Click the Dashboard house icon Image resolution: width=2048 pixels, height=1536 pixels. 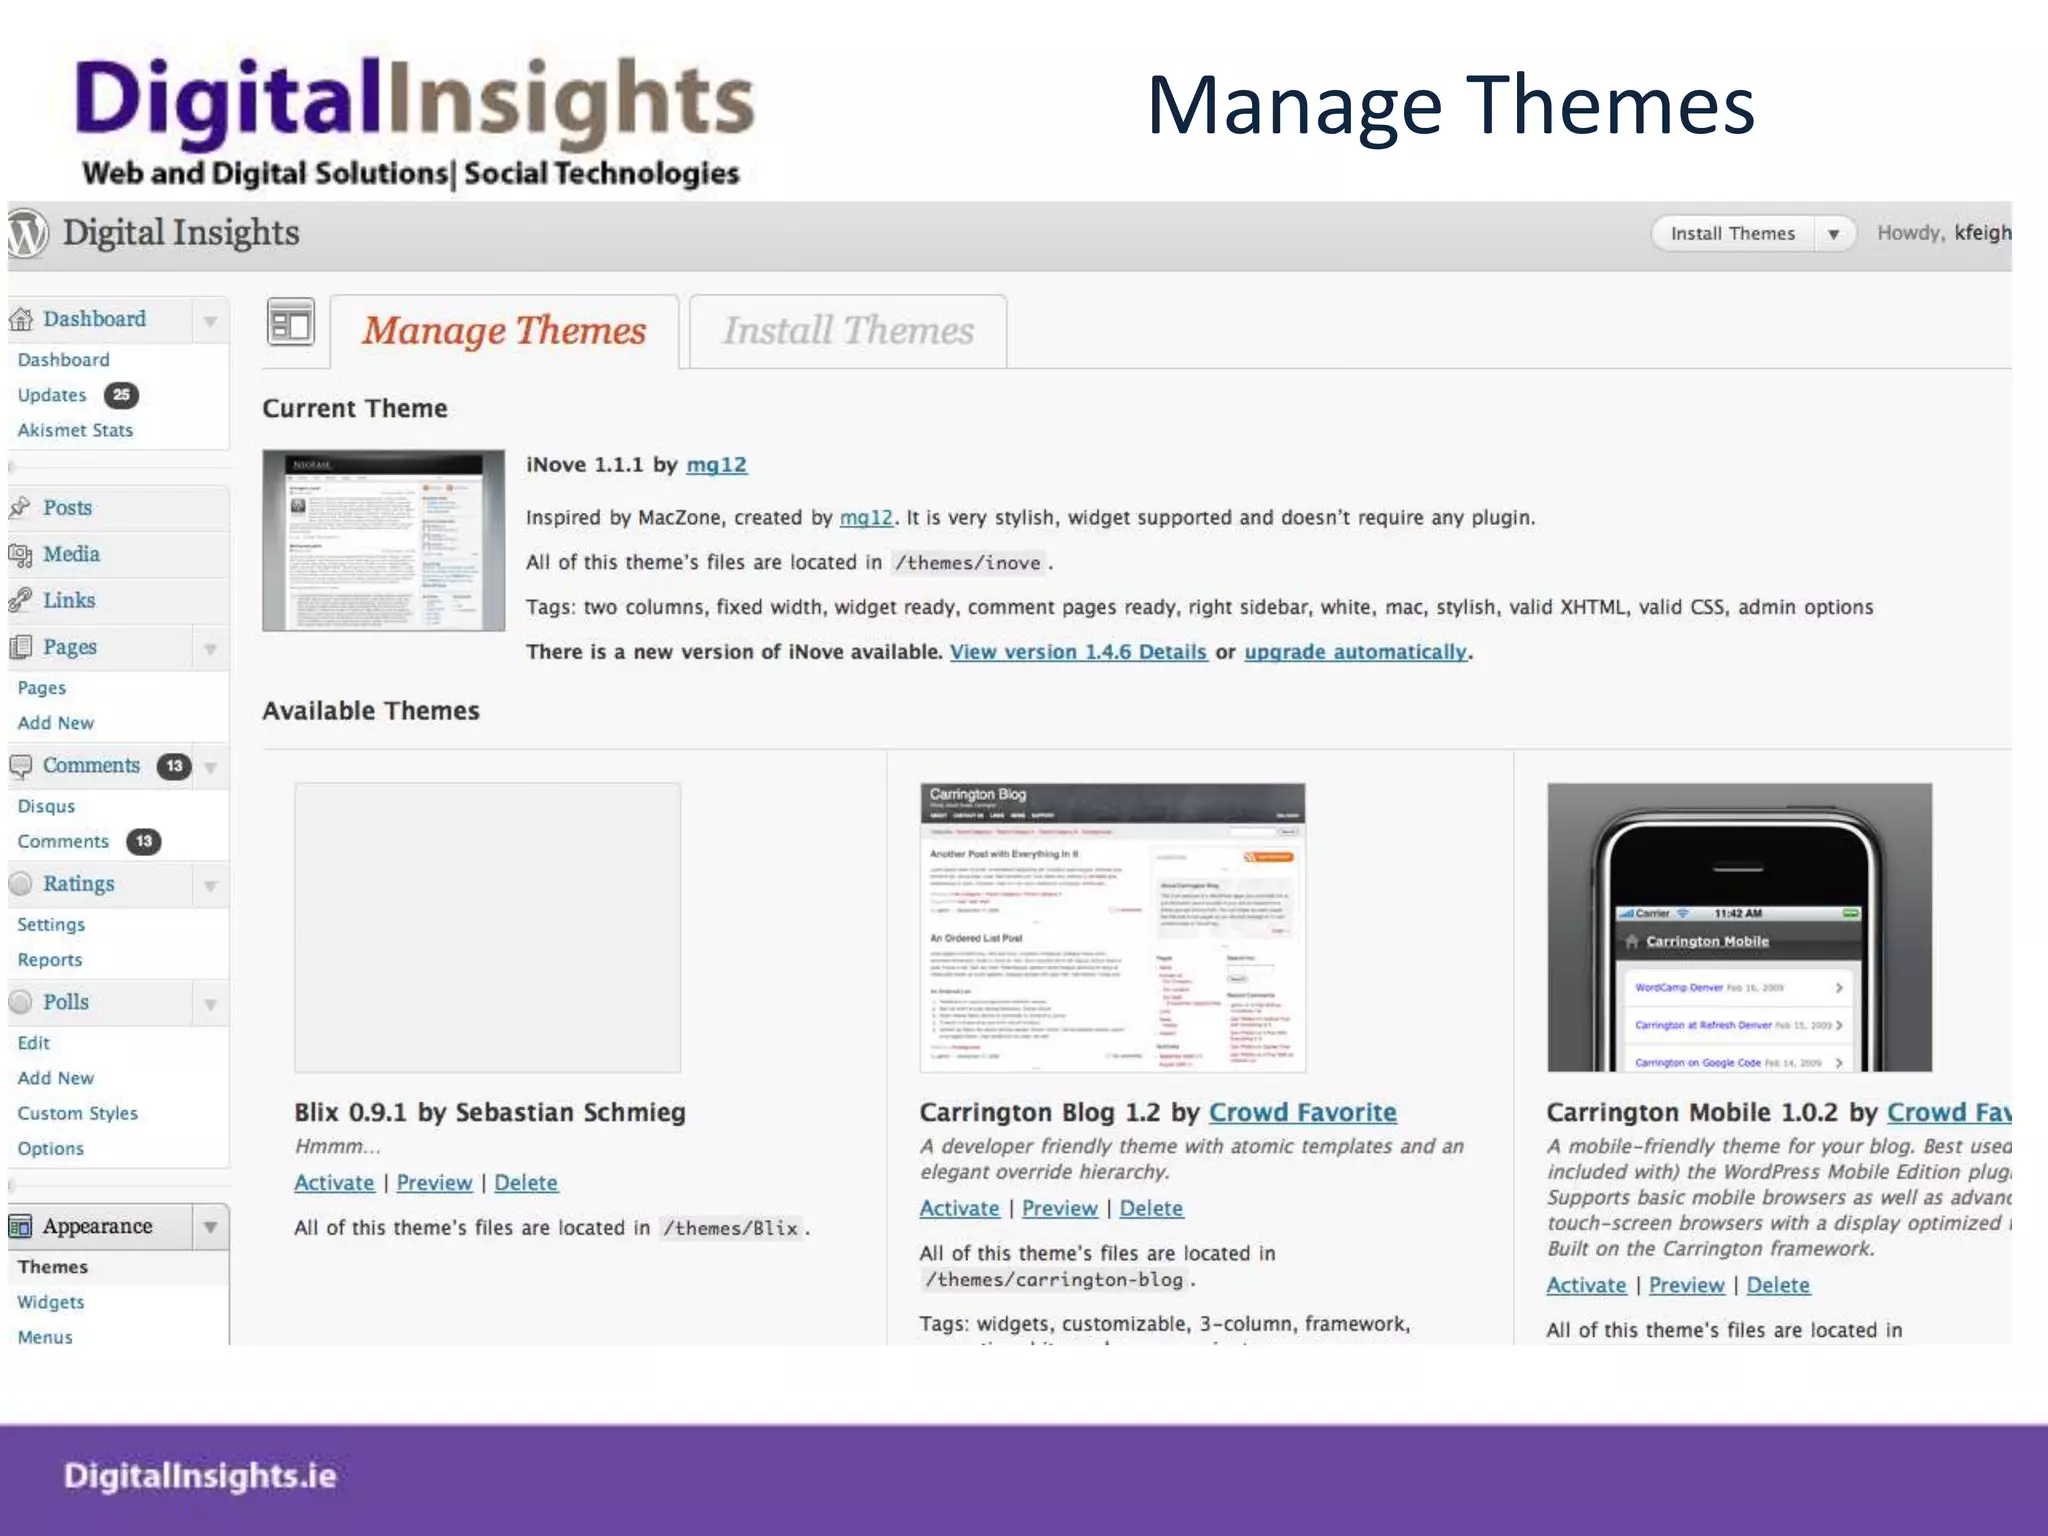click(21, 320)
